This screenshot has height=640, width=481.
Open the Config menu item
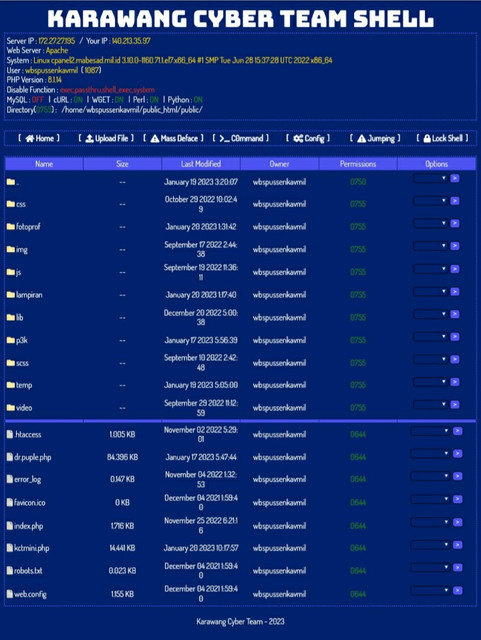(308, 138)
